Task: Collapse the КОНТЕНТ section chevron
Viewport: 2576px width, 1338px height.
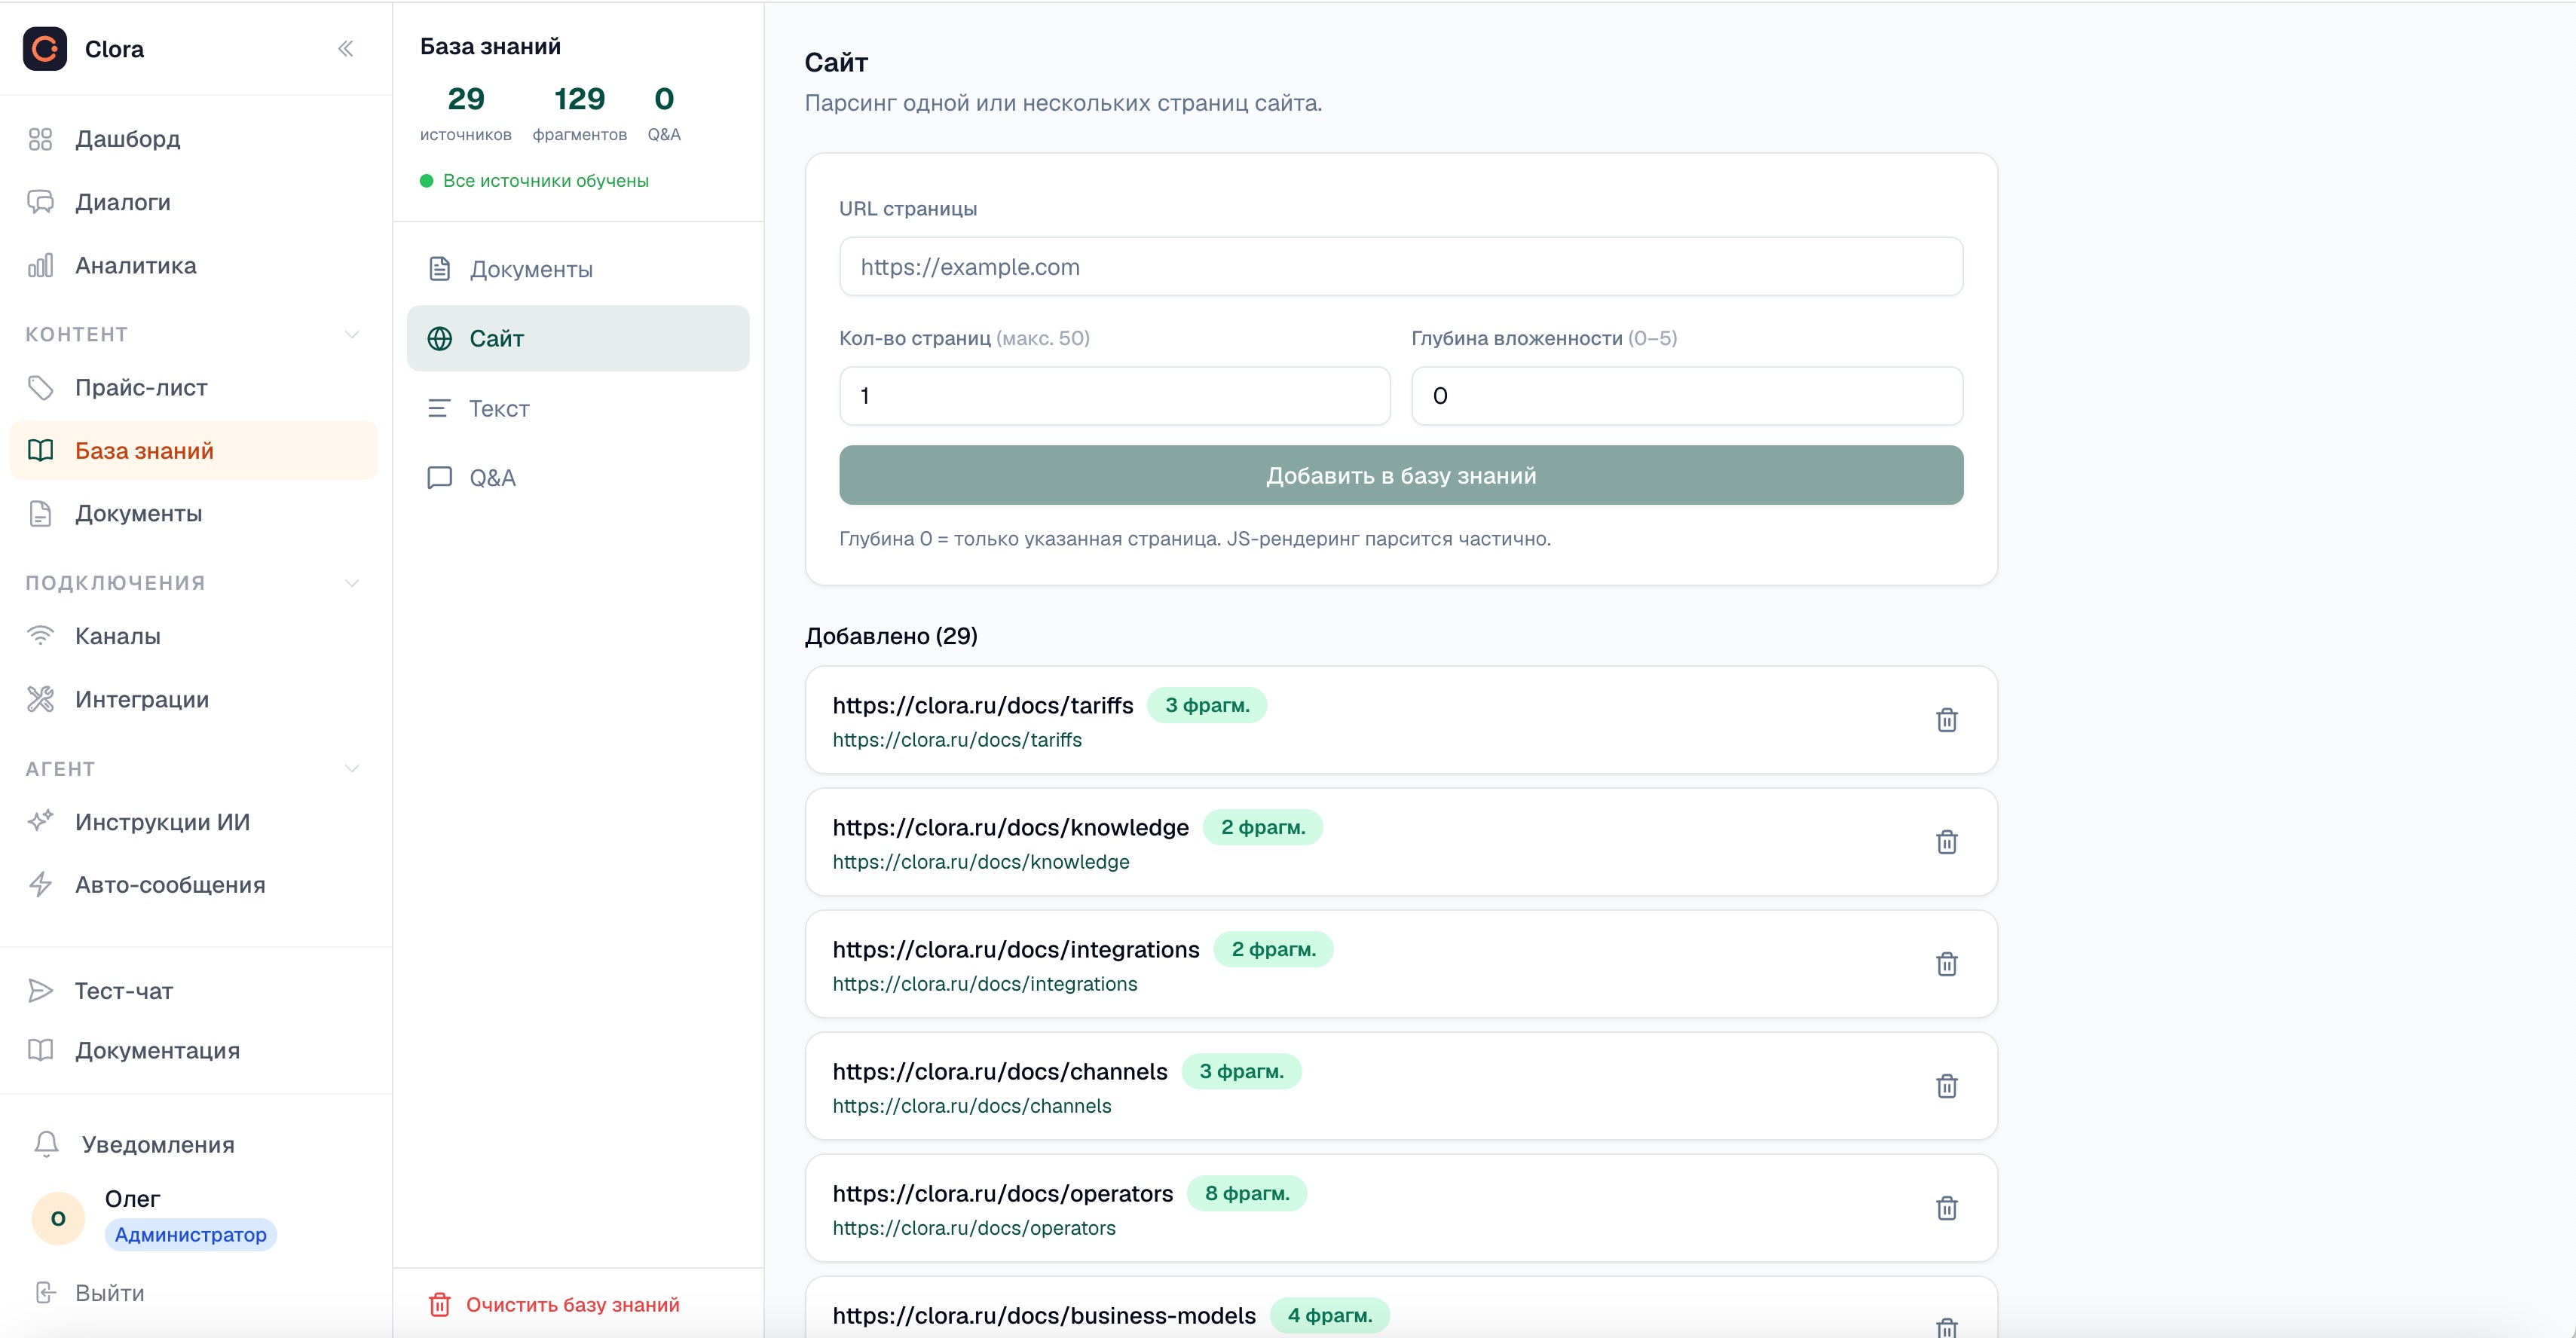Action: click(x=351, y=334)
